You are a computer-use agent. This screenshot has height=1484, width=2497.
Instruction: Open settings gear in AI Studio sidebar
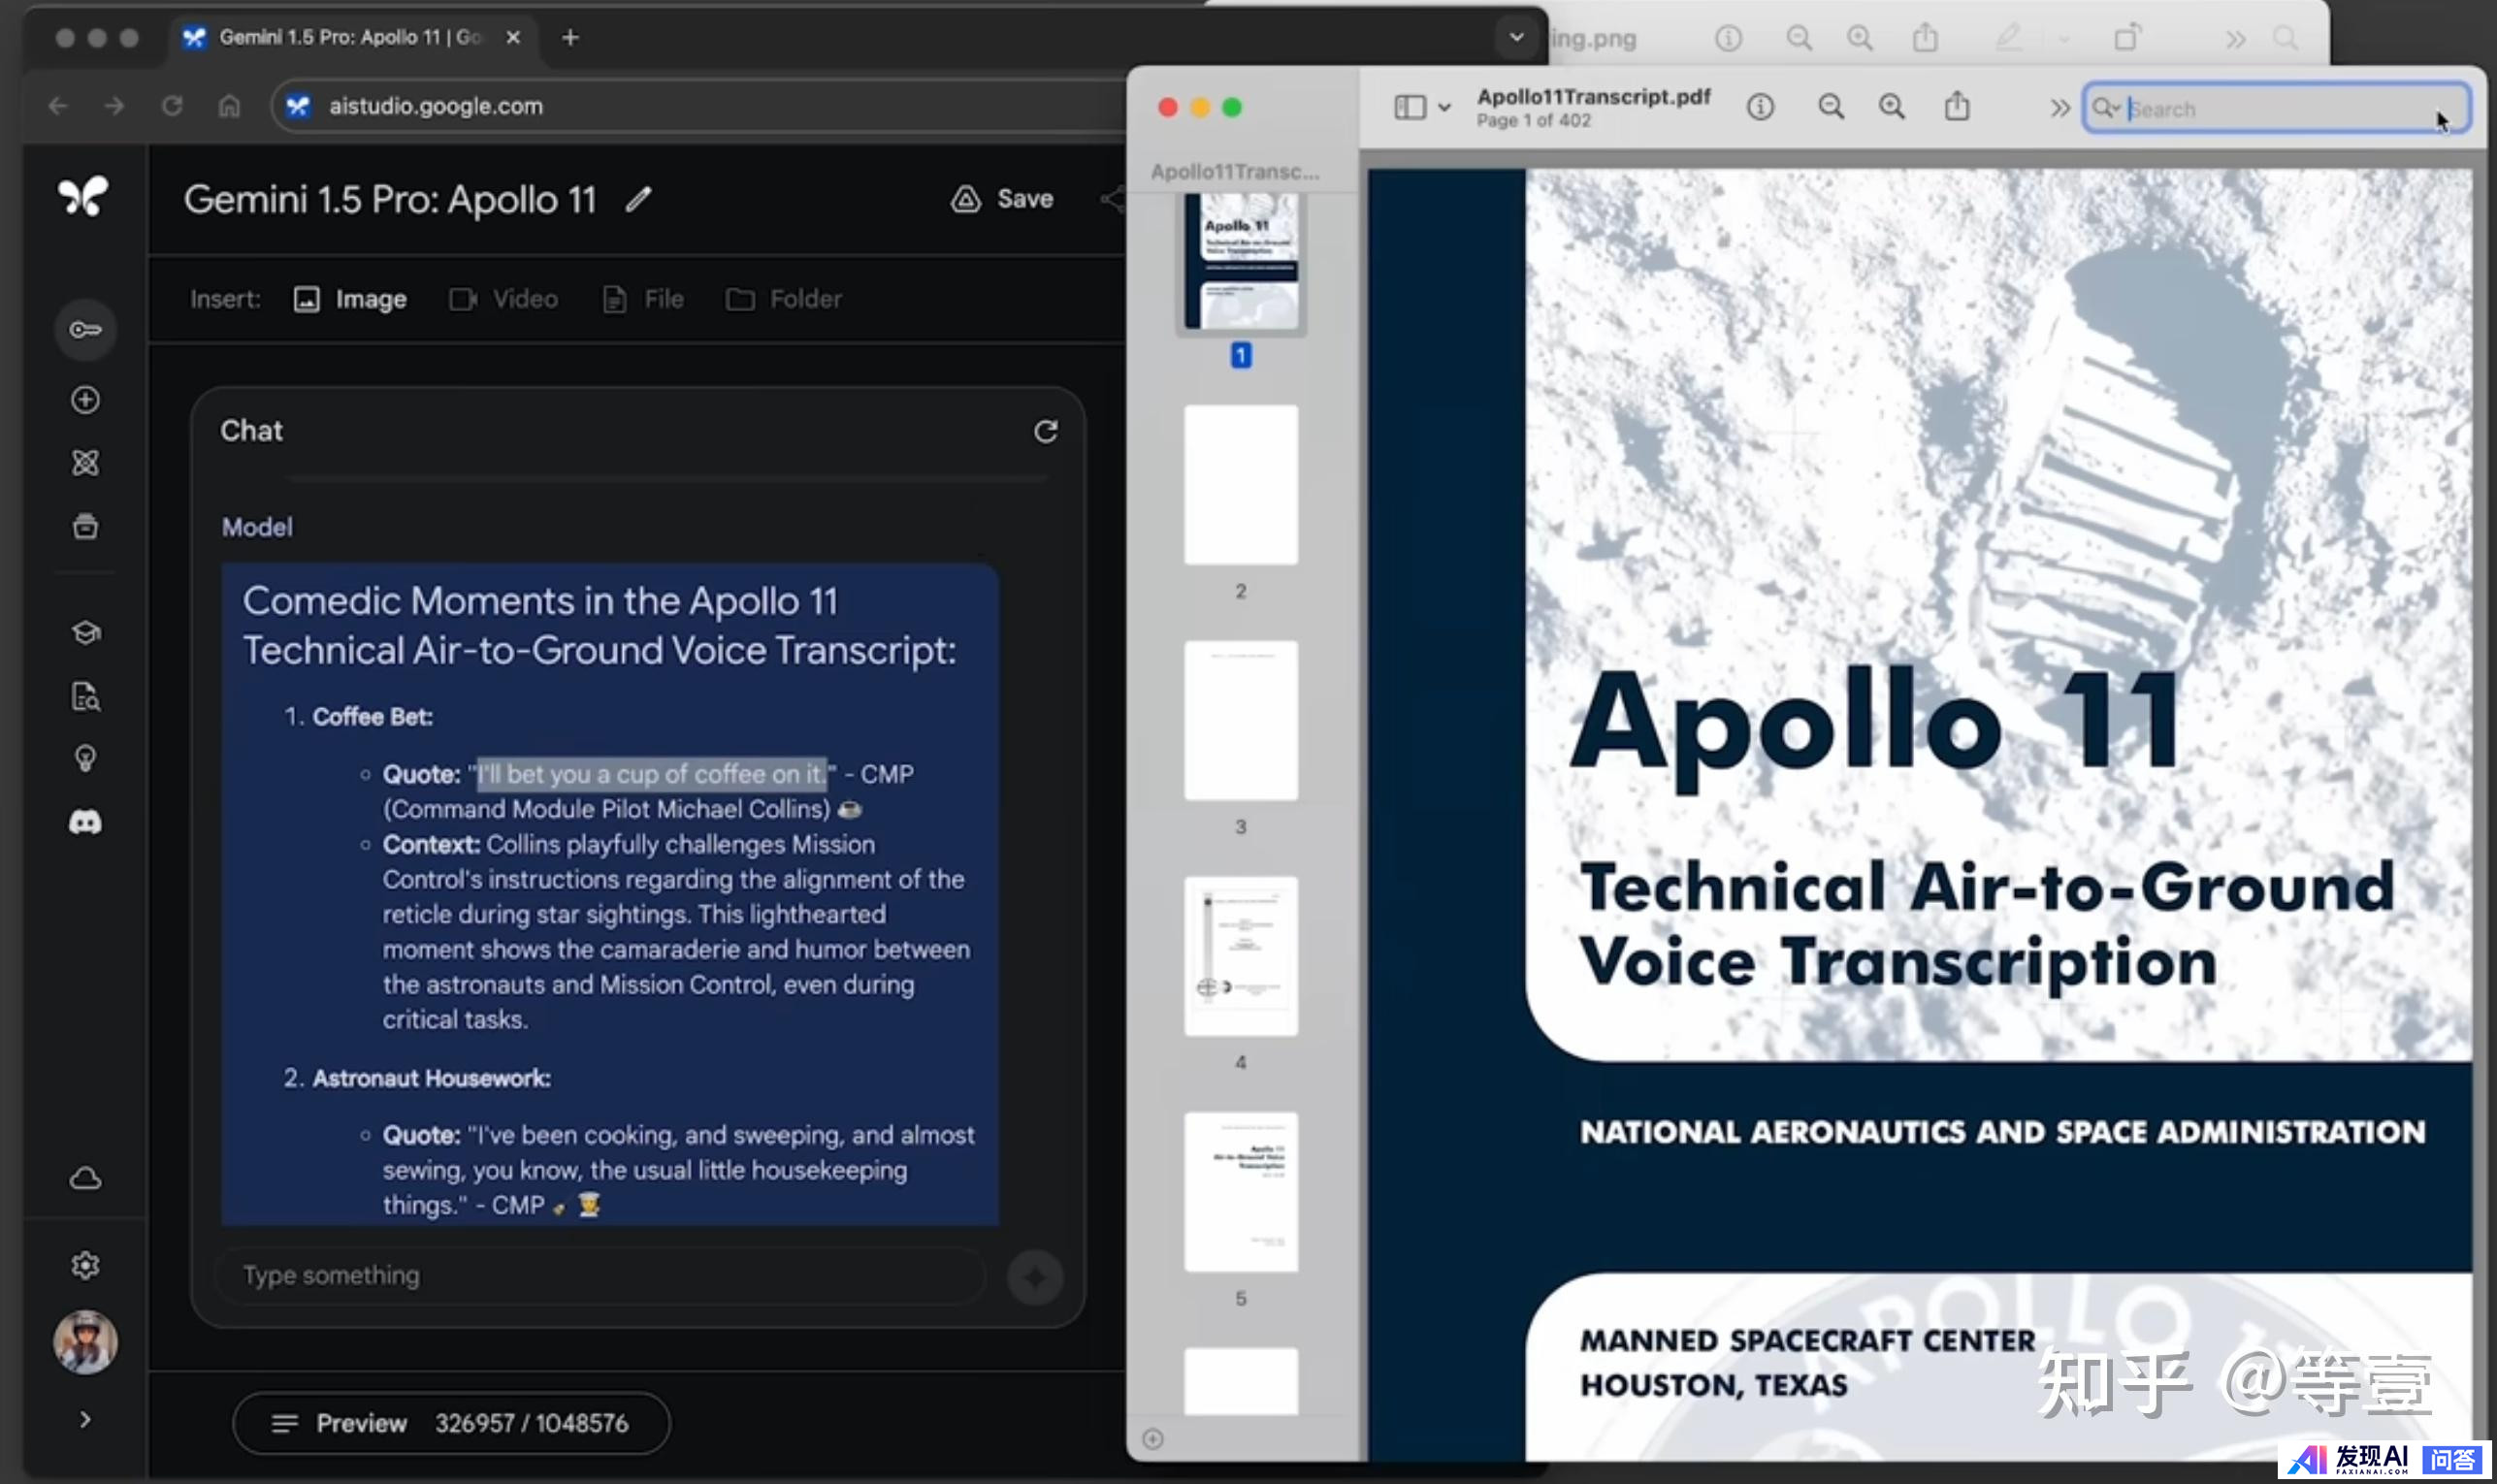click(85, 1265)
